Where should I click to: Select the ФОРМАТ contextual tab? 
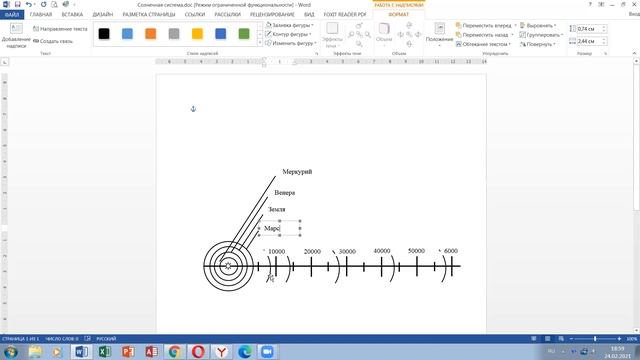(398, 15)
